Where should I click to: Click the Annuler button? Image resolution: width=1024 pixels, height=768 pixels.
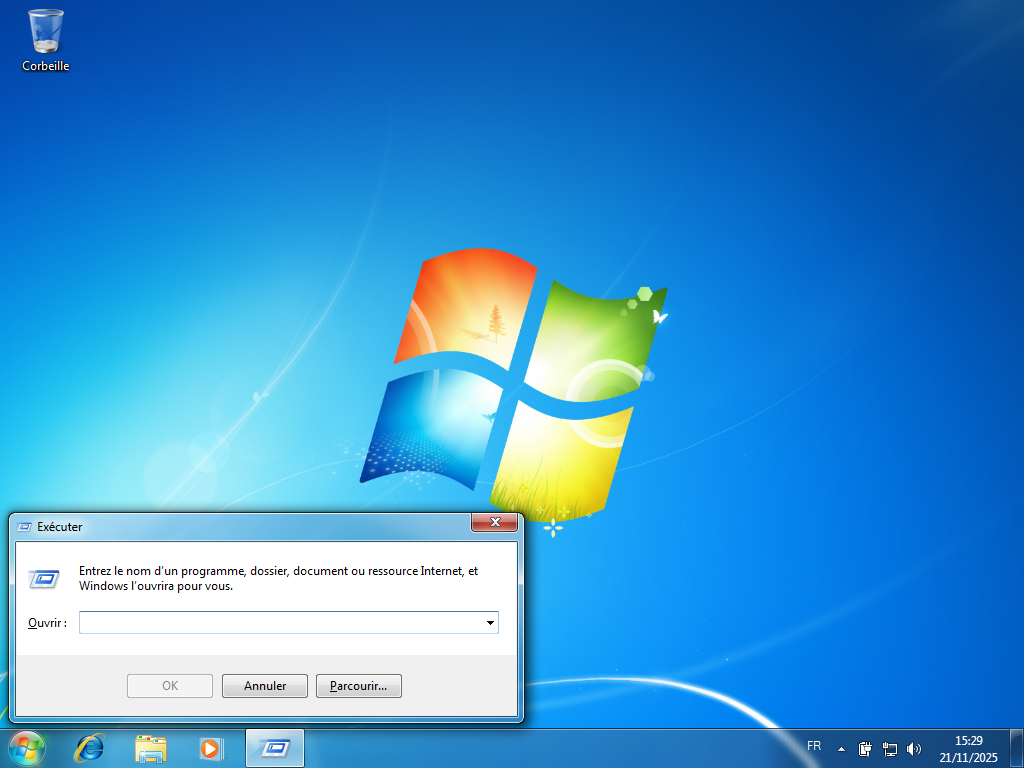265,686
